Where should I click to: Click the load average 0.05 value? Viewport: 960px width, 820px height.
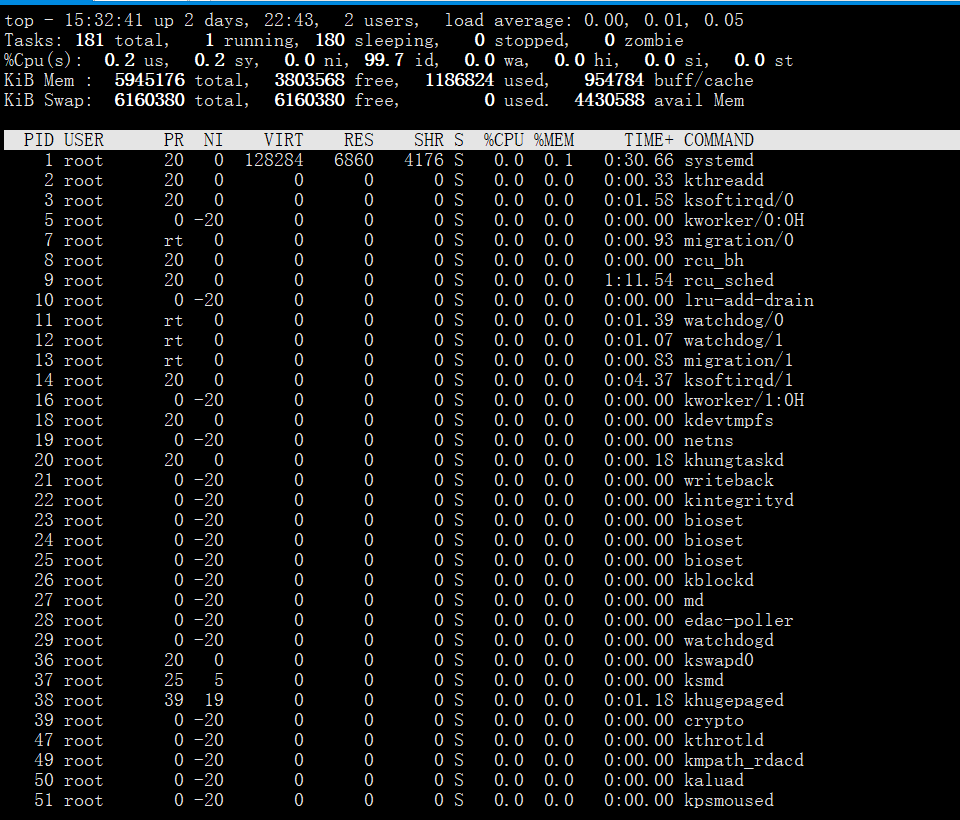point(724,20)
